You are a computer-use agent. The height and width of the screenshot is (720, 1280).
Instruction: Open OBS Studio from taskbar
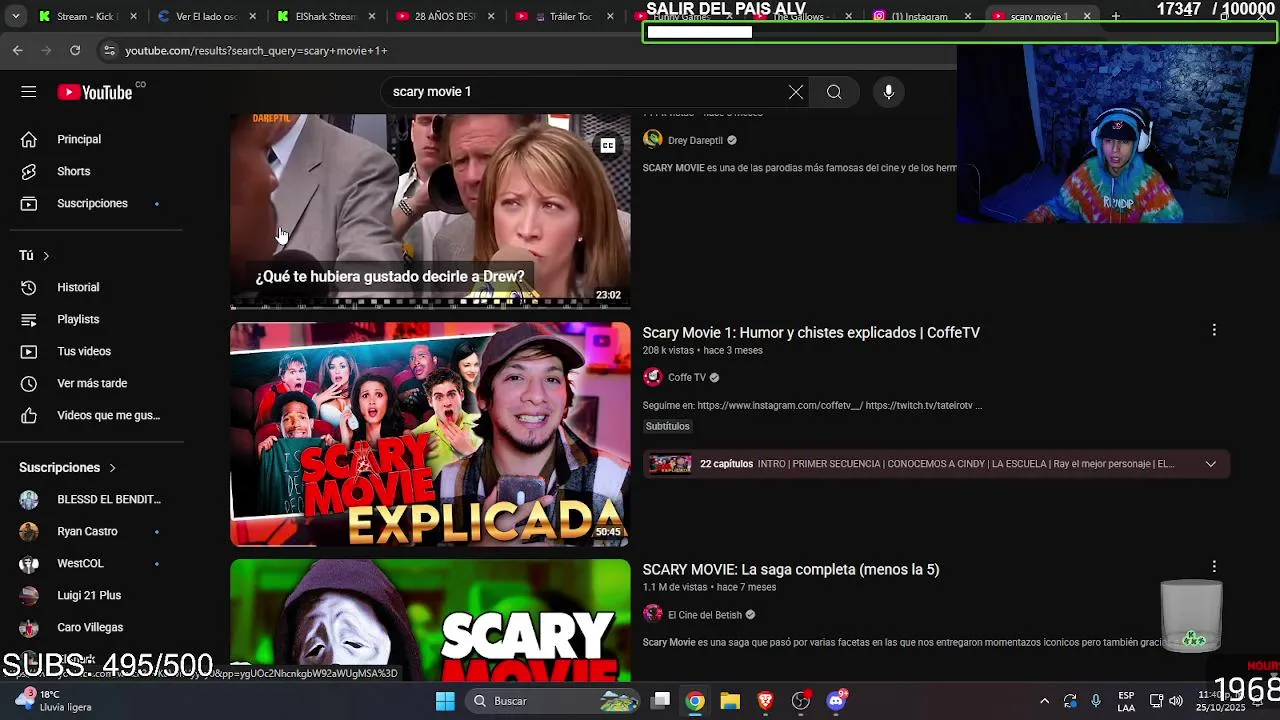pos(800,701)
